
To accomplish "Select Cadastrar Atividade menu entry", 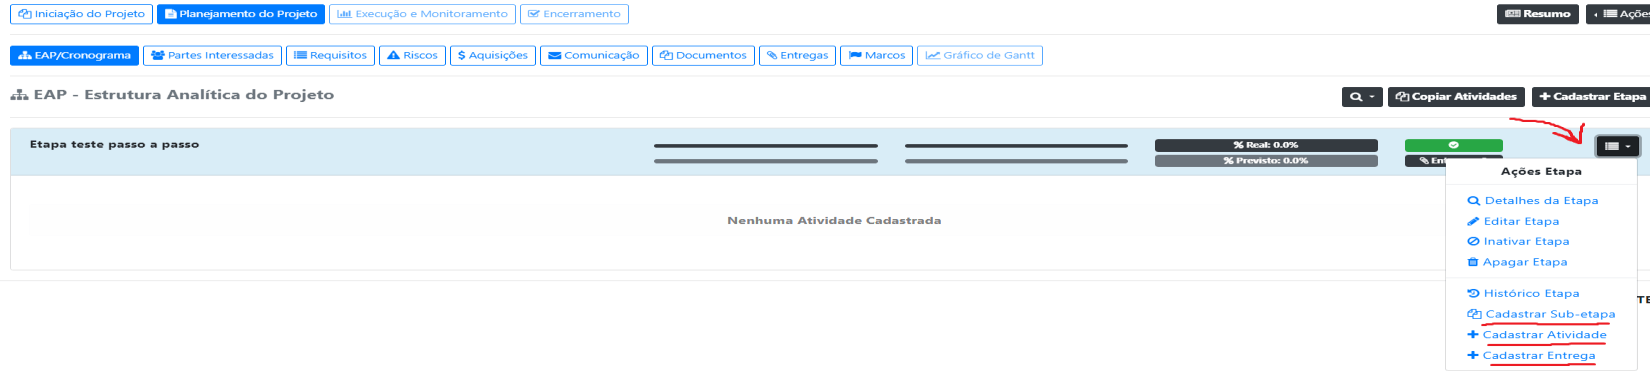I will (1544, 335).
